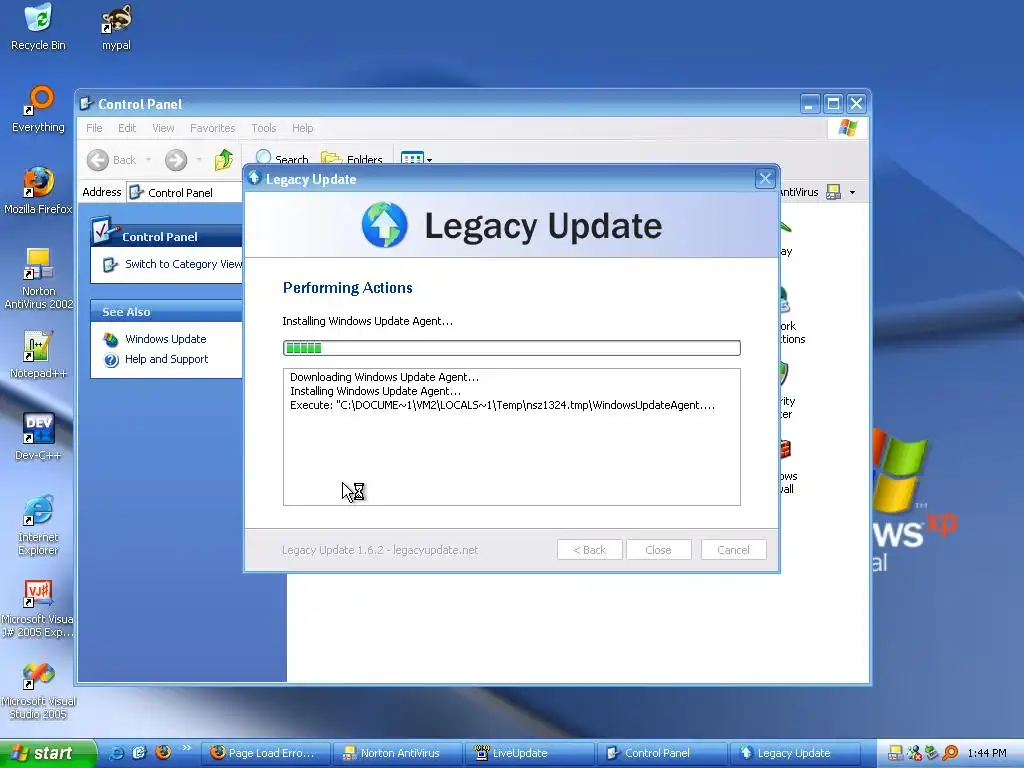Open the Favorites menu in Control Panel
The image size is (1024, 768).
point(212,128)
